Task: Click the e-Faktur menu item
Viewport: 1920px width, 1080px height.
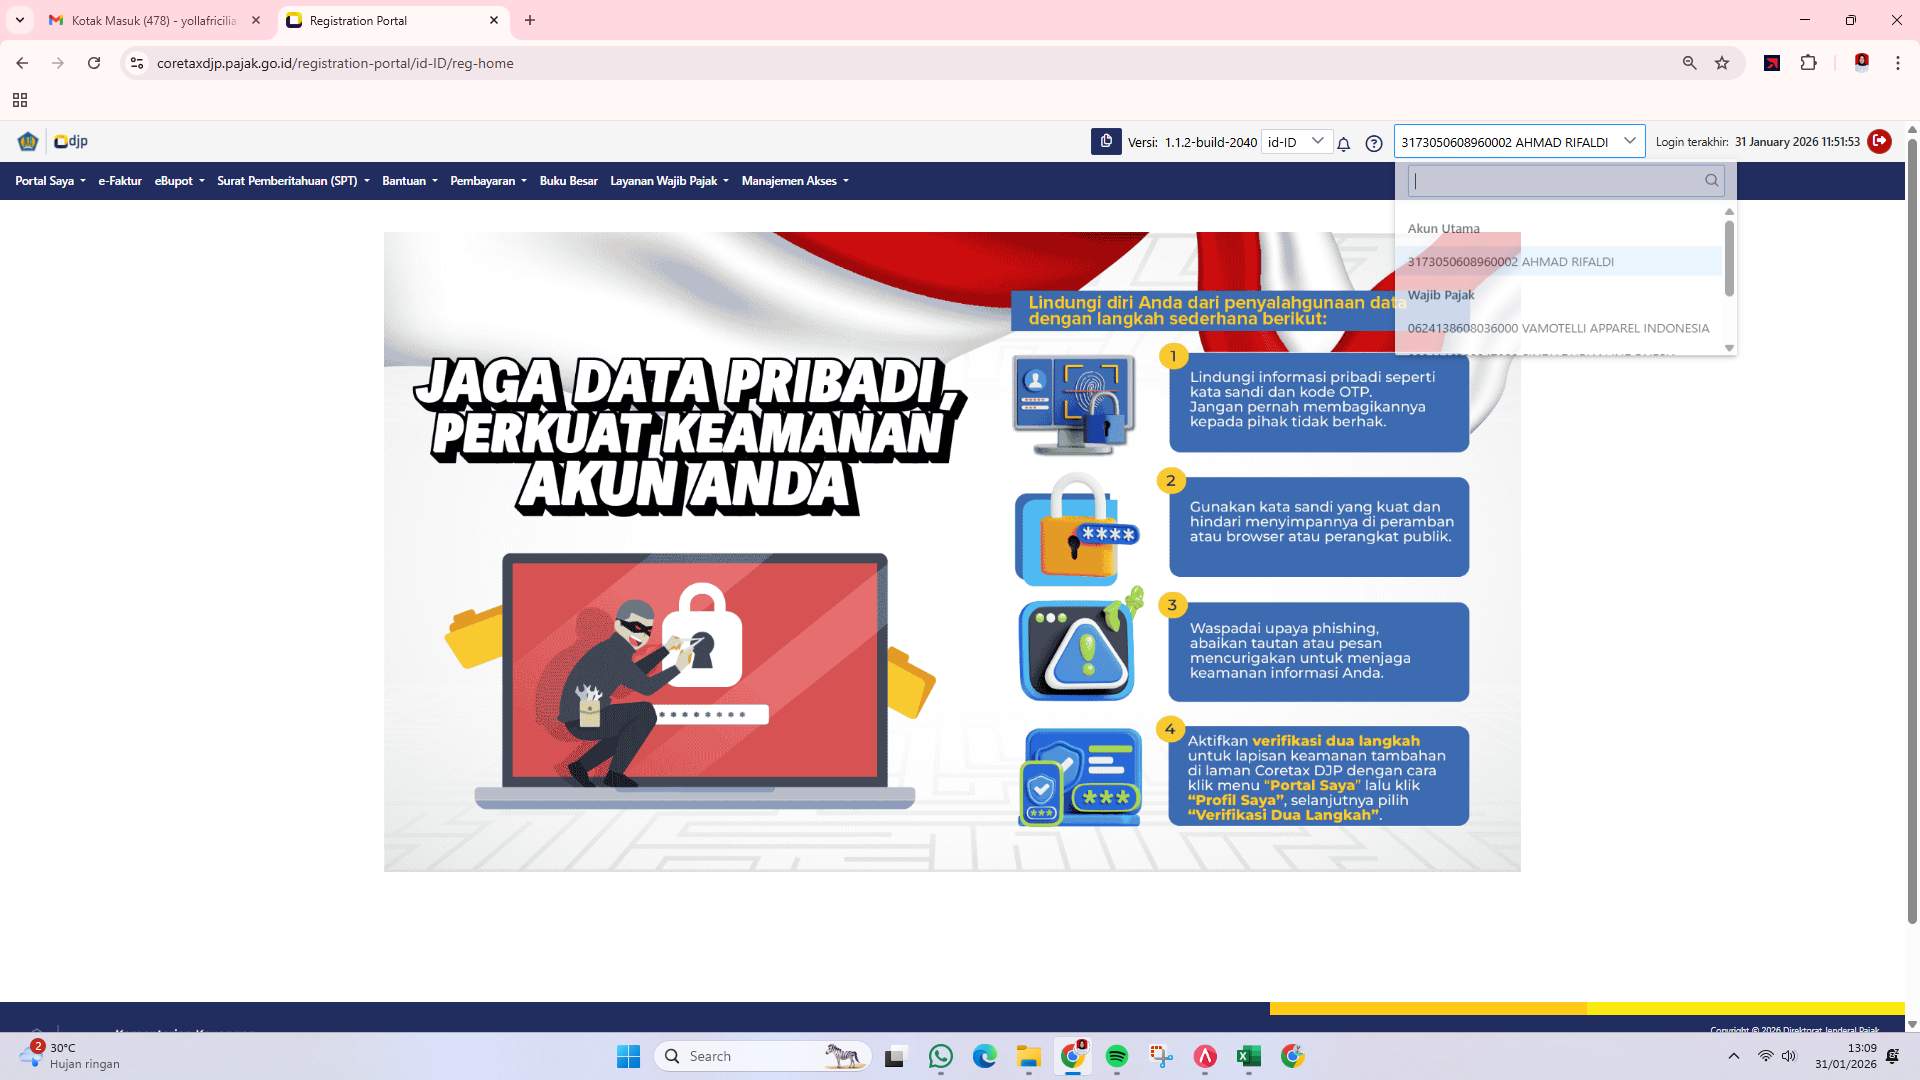Action: [119, 181]
